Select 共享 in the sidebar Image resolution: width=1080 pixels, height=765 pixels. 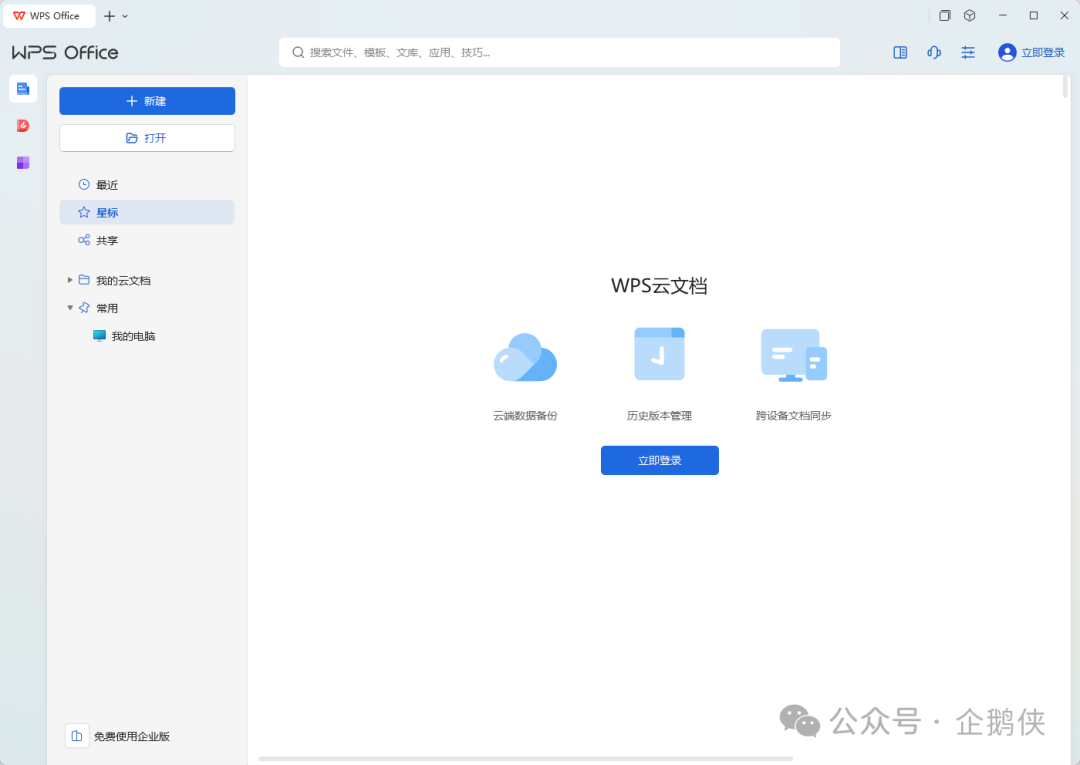(107, 241)
